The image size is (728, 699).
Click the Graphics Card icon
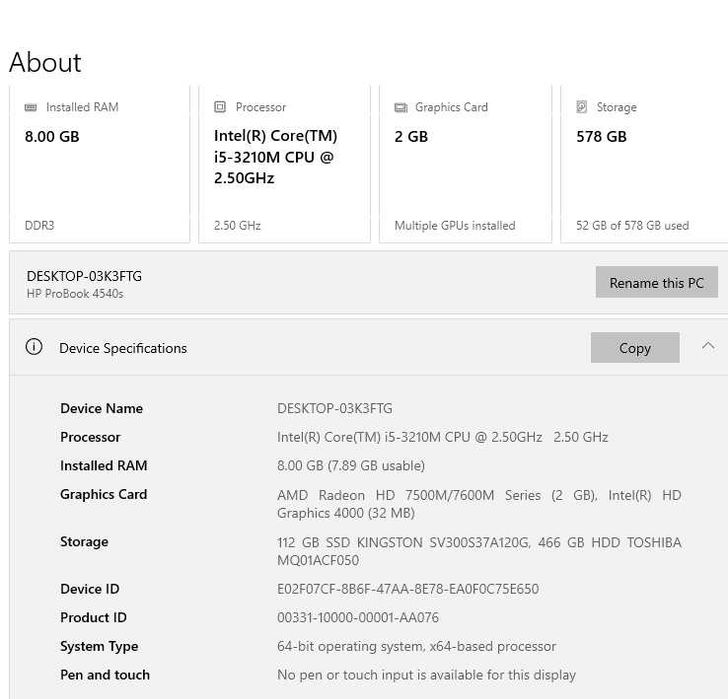tap(401, 108)
